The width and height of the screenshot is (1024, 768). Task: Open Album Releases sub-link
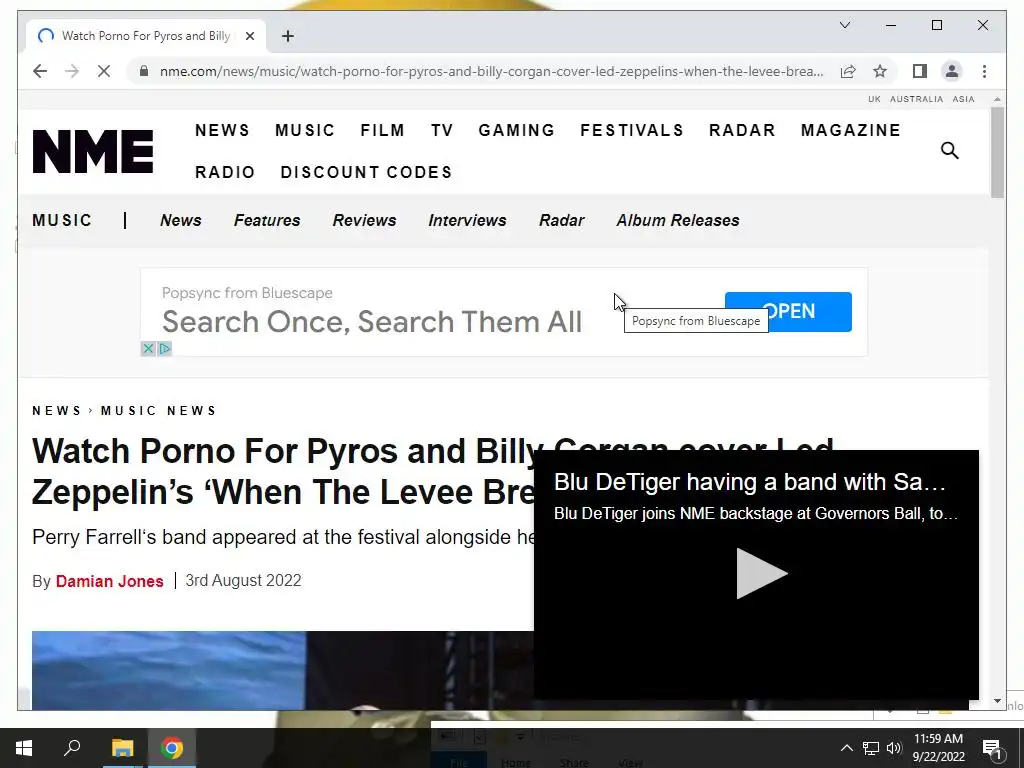point(678,220)
